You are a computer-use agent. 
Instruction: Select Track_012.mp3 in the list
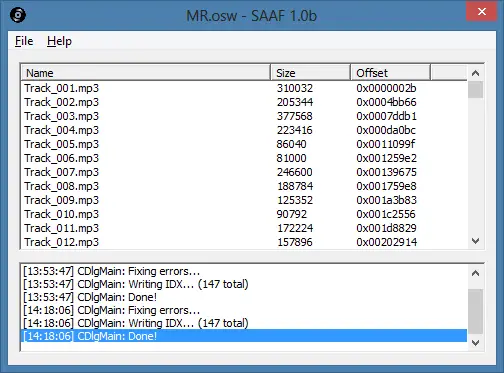pyautogui.click(x=62, y=242)
